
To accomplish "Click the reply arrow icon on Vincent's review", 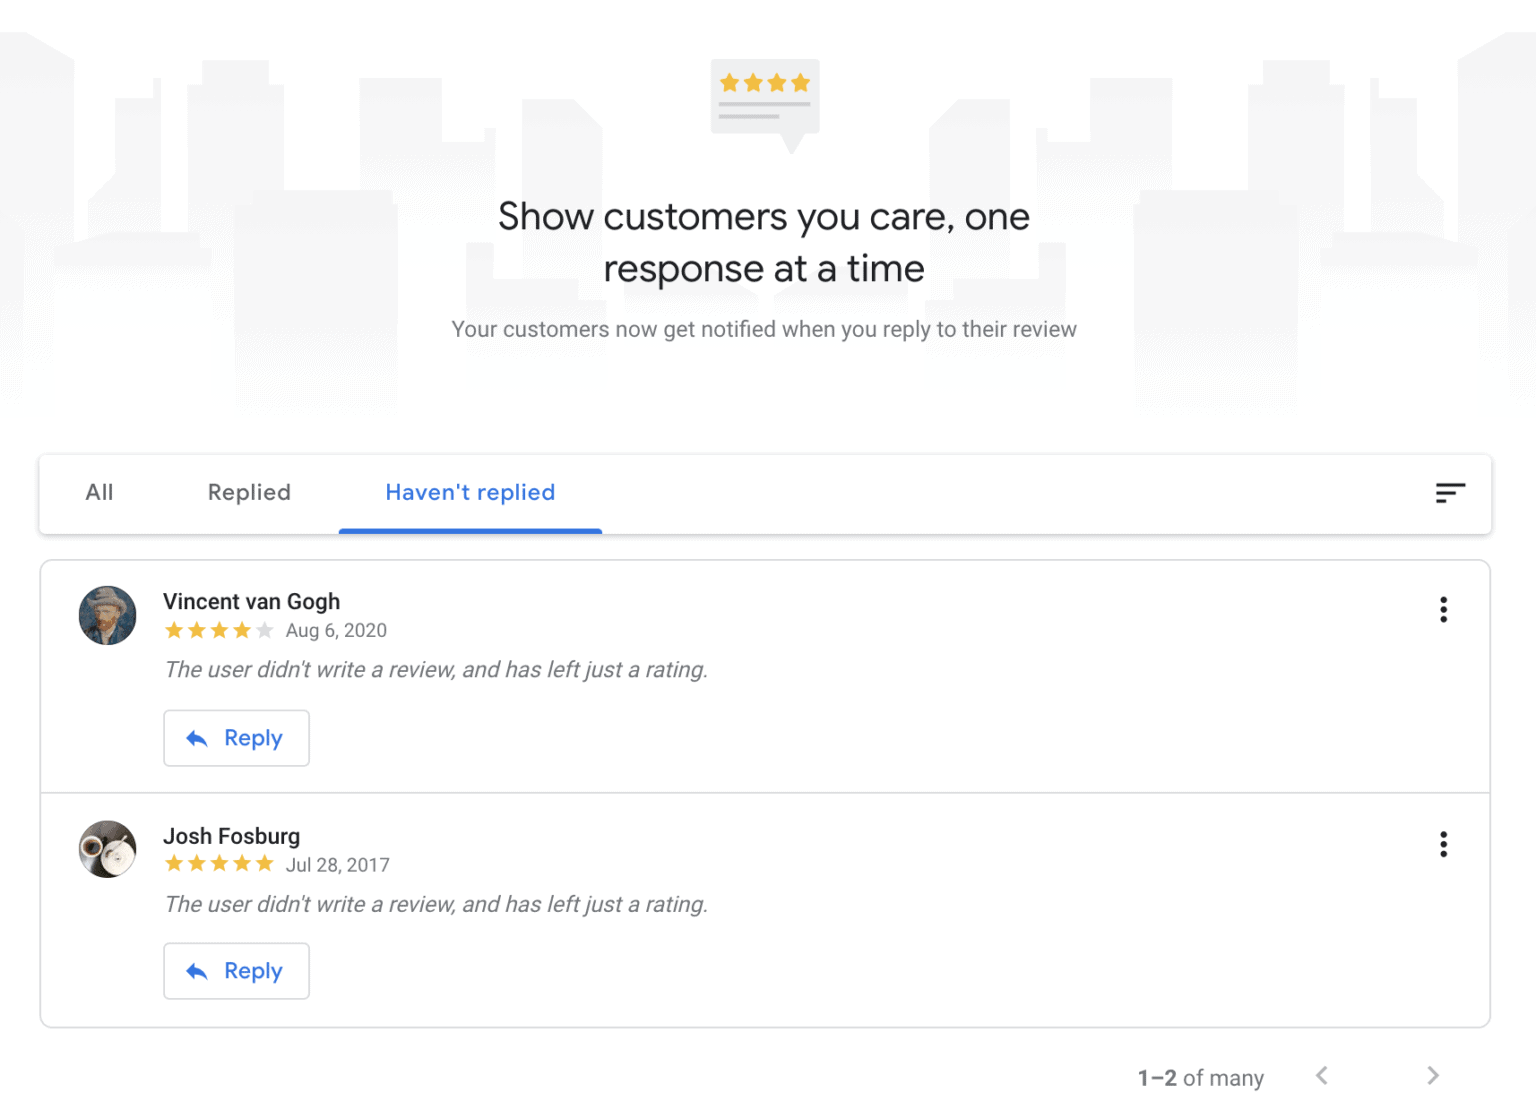I will tap(197, 737).
